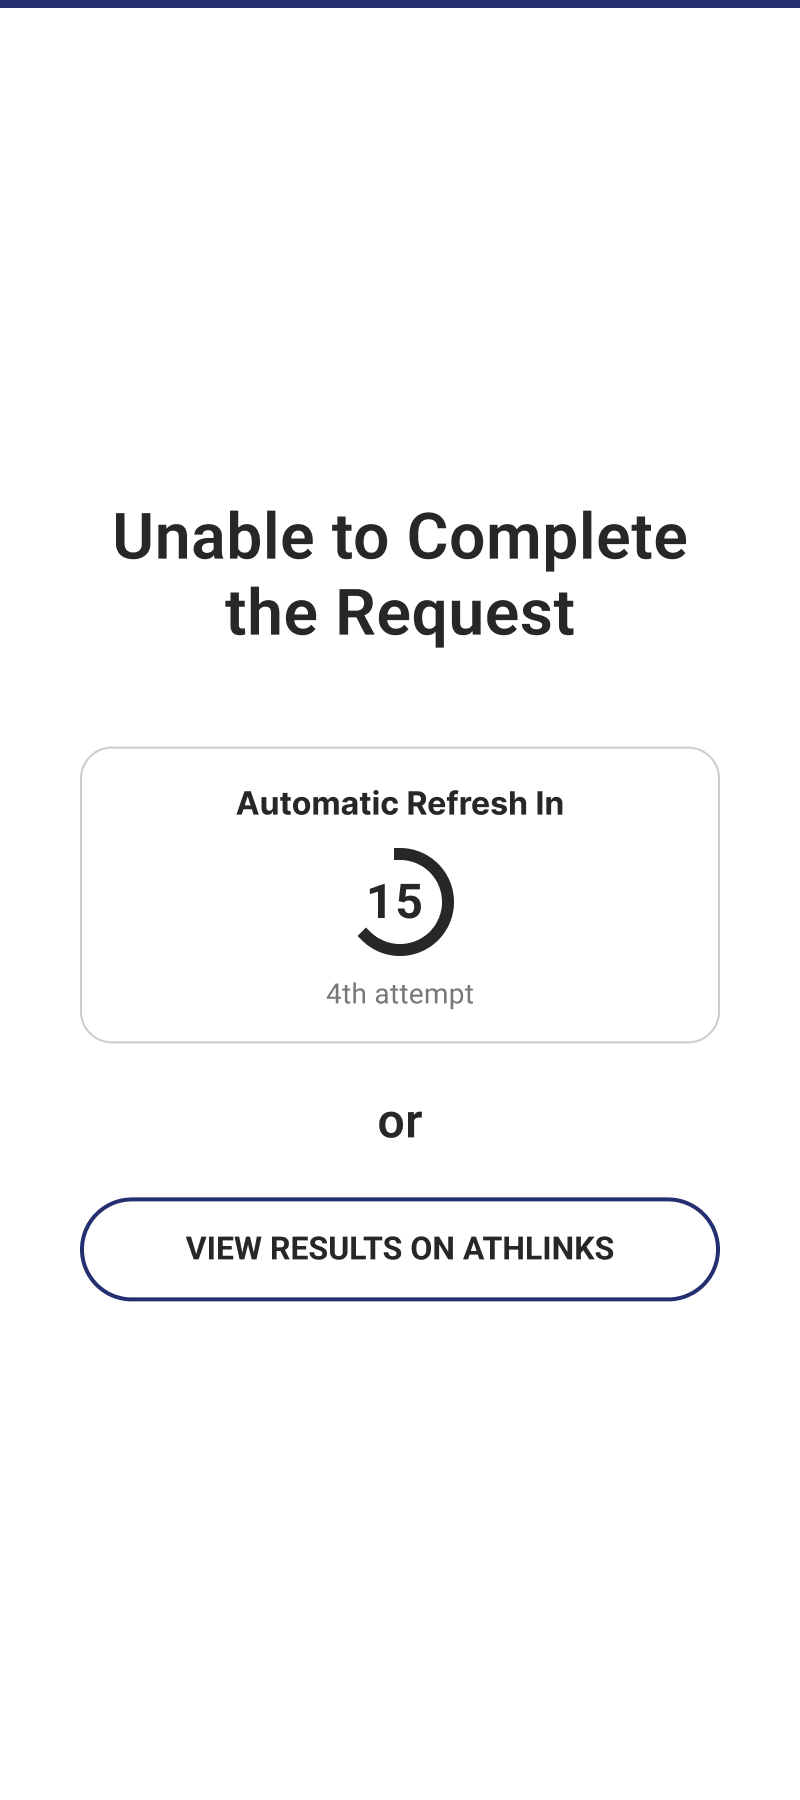Click the word "Request" in the heading

pos(455,613)
